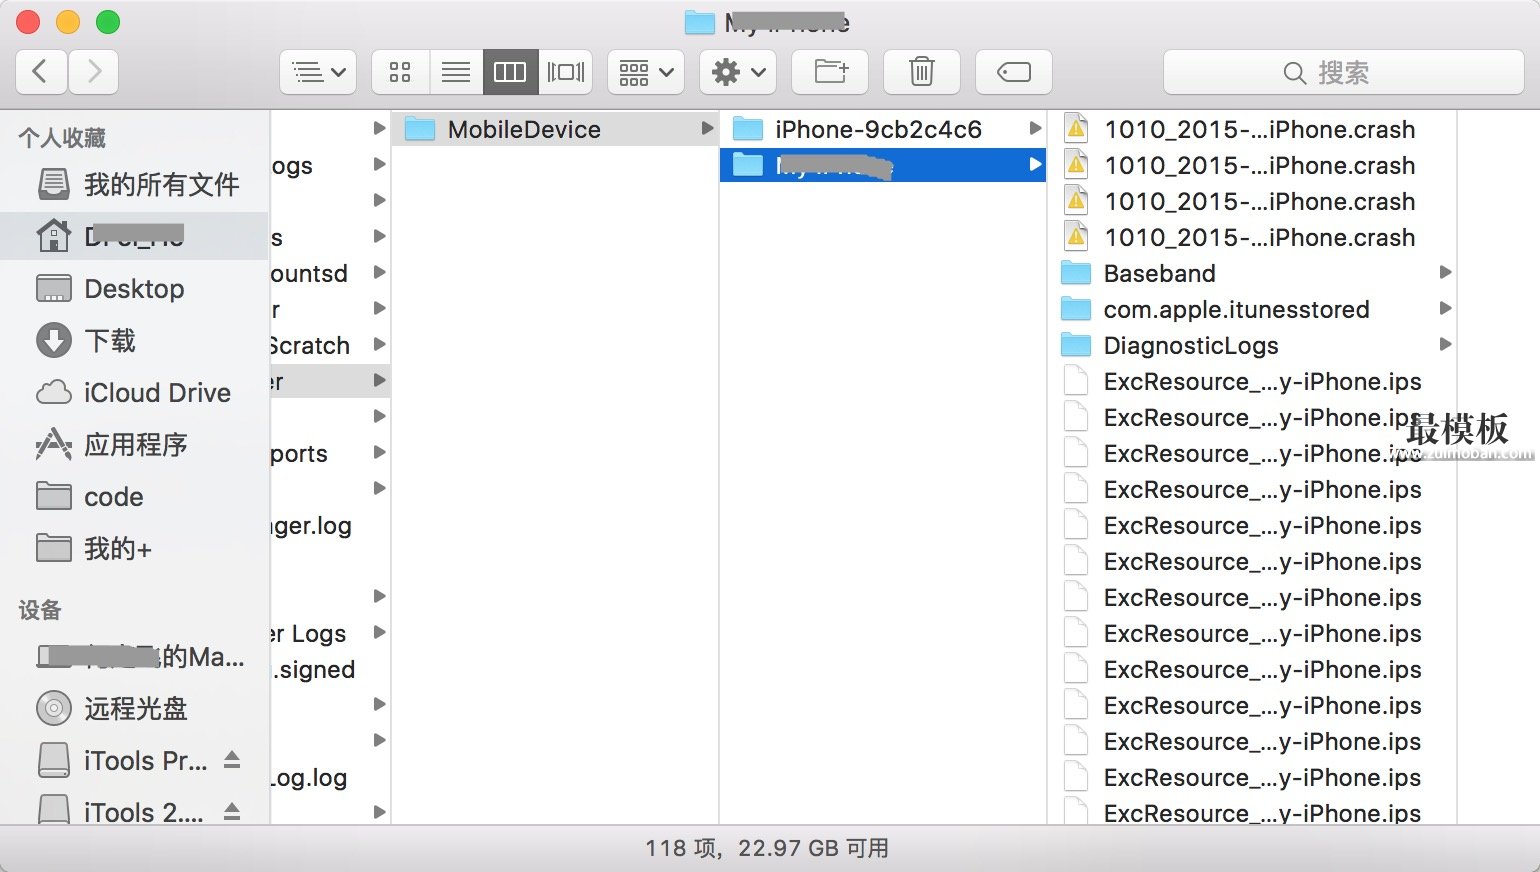Open 下载 downloads in the sidebar

(135, 340)
